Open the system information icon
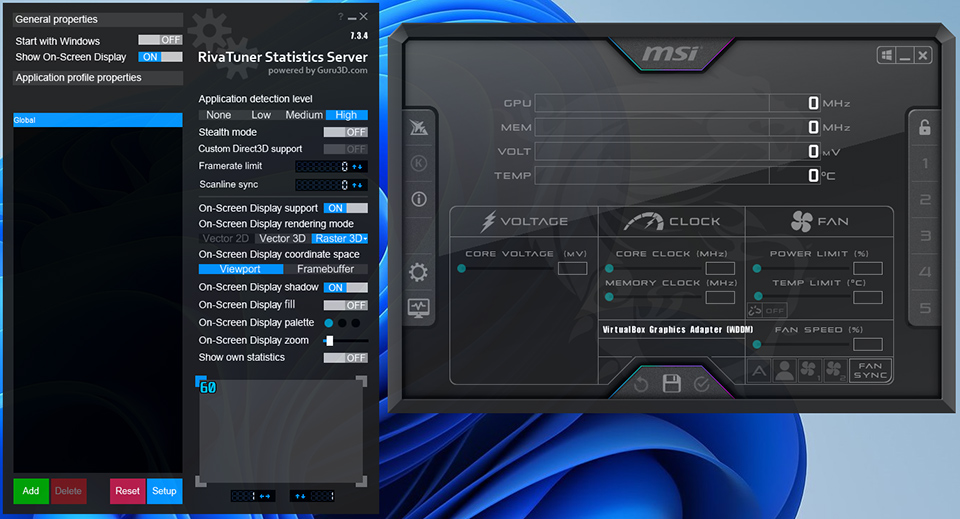Screen dimensions: 960x519 point(418,199)
